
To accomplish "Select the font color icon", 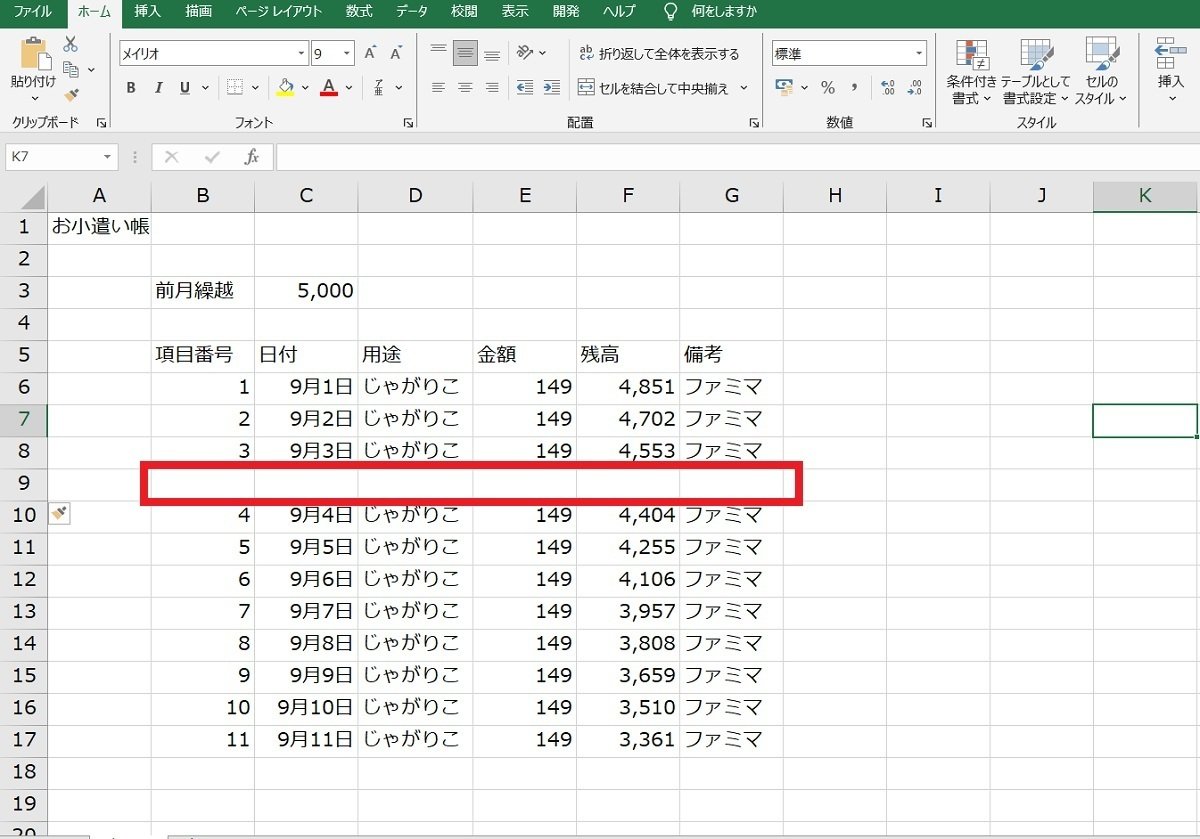I will coord(328,88).
